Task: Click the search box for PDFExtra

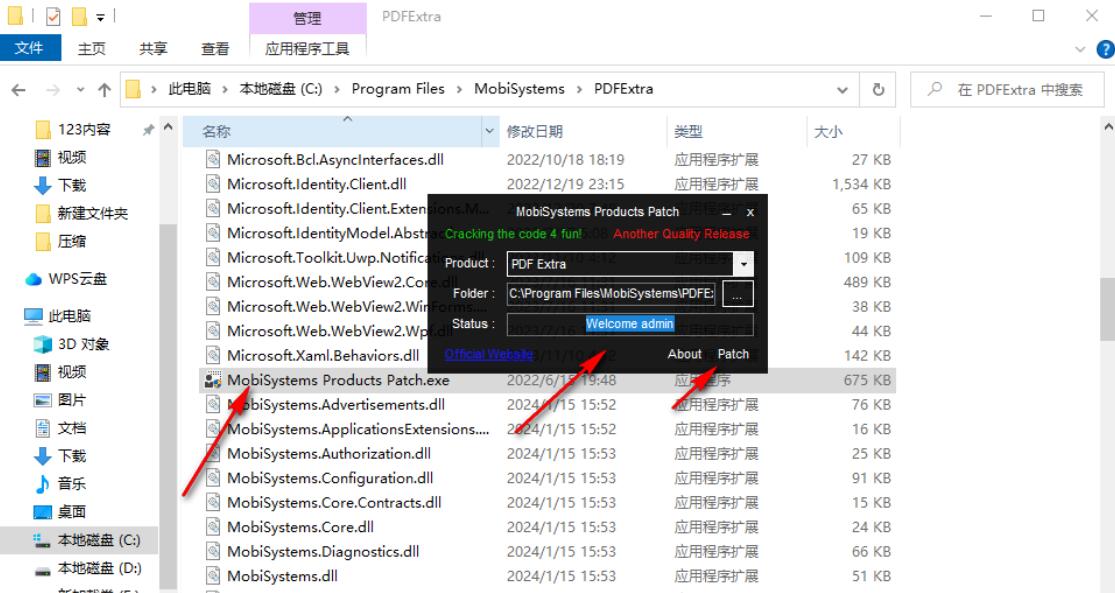Action: tap(1008, 90)
